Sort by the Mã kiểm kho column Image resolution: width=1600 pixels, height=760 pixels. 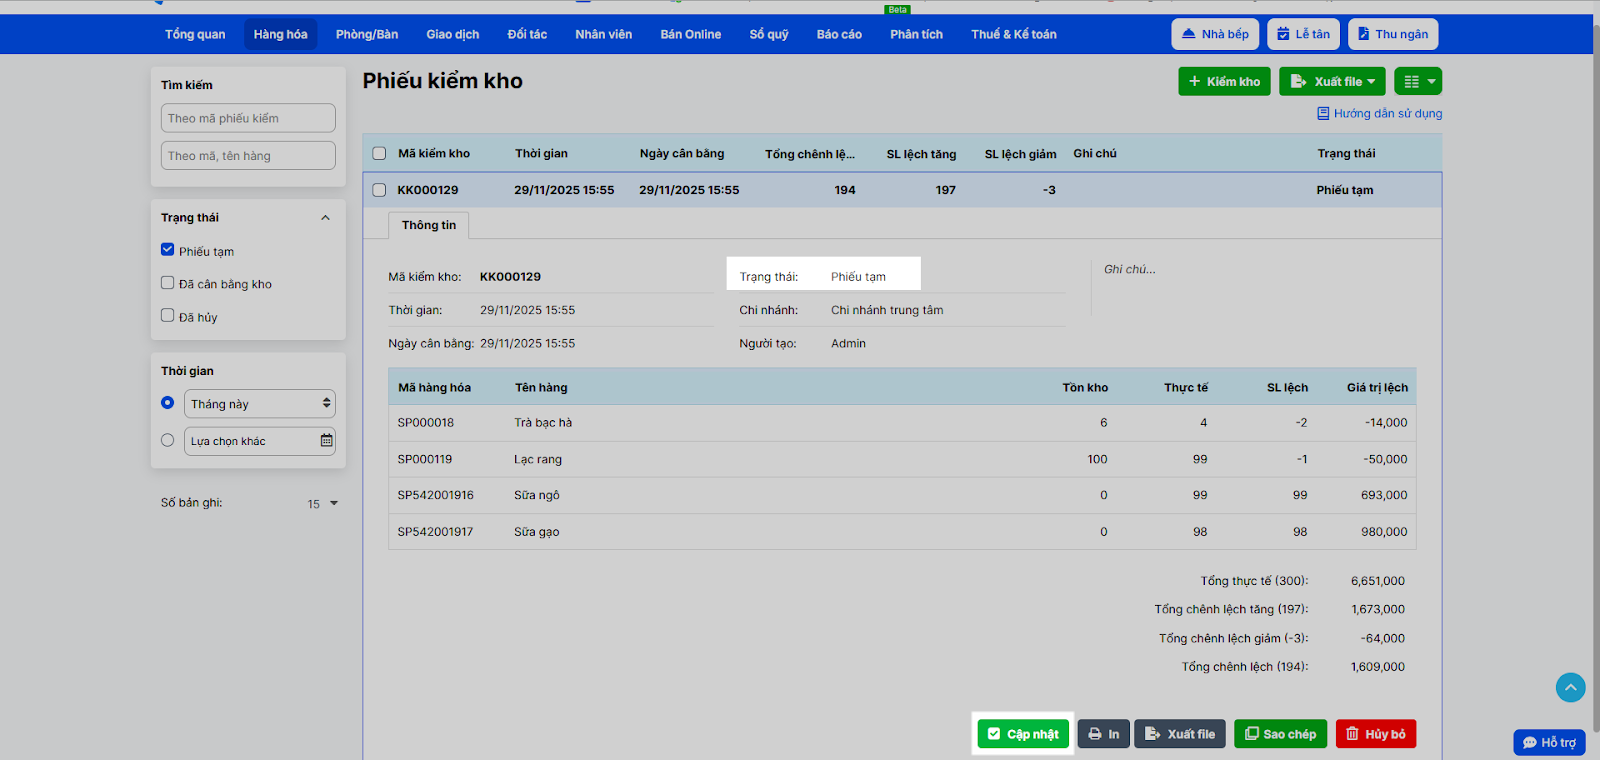[434, 154]
